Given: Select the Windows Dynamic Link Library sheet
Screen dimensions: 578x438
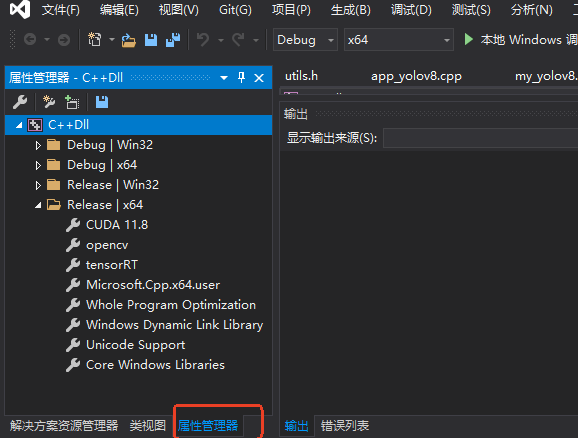Looking at the screenshot, I should coord(174,325).
